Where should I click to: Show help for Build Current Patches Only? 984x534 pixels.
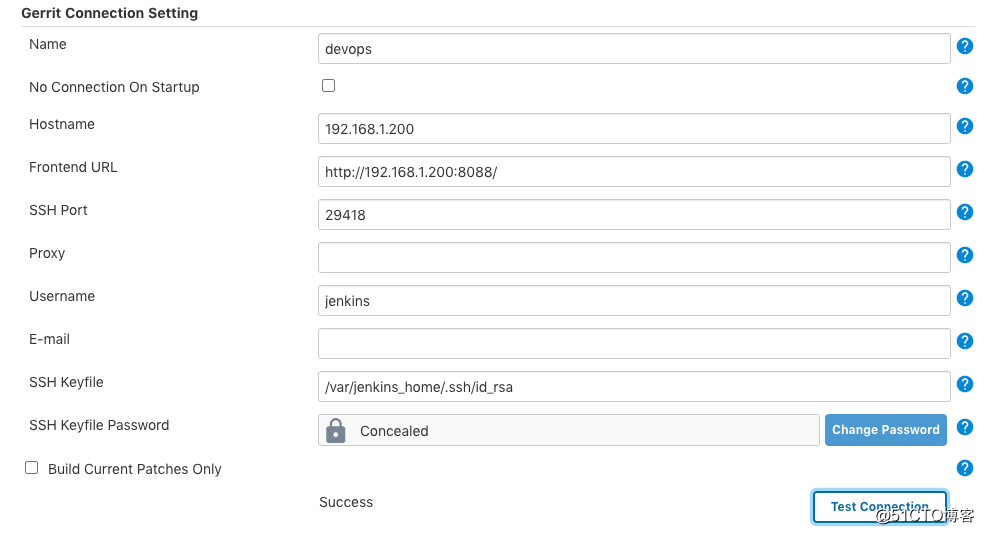click(965, 468)
